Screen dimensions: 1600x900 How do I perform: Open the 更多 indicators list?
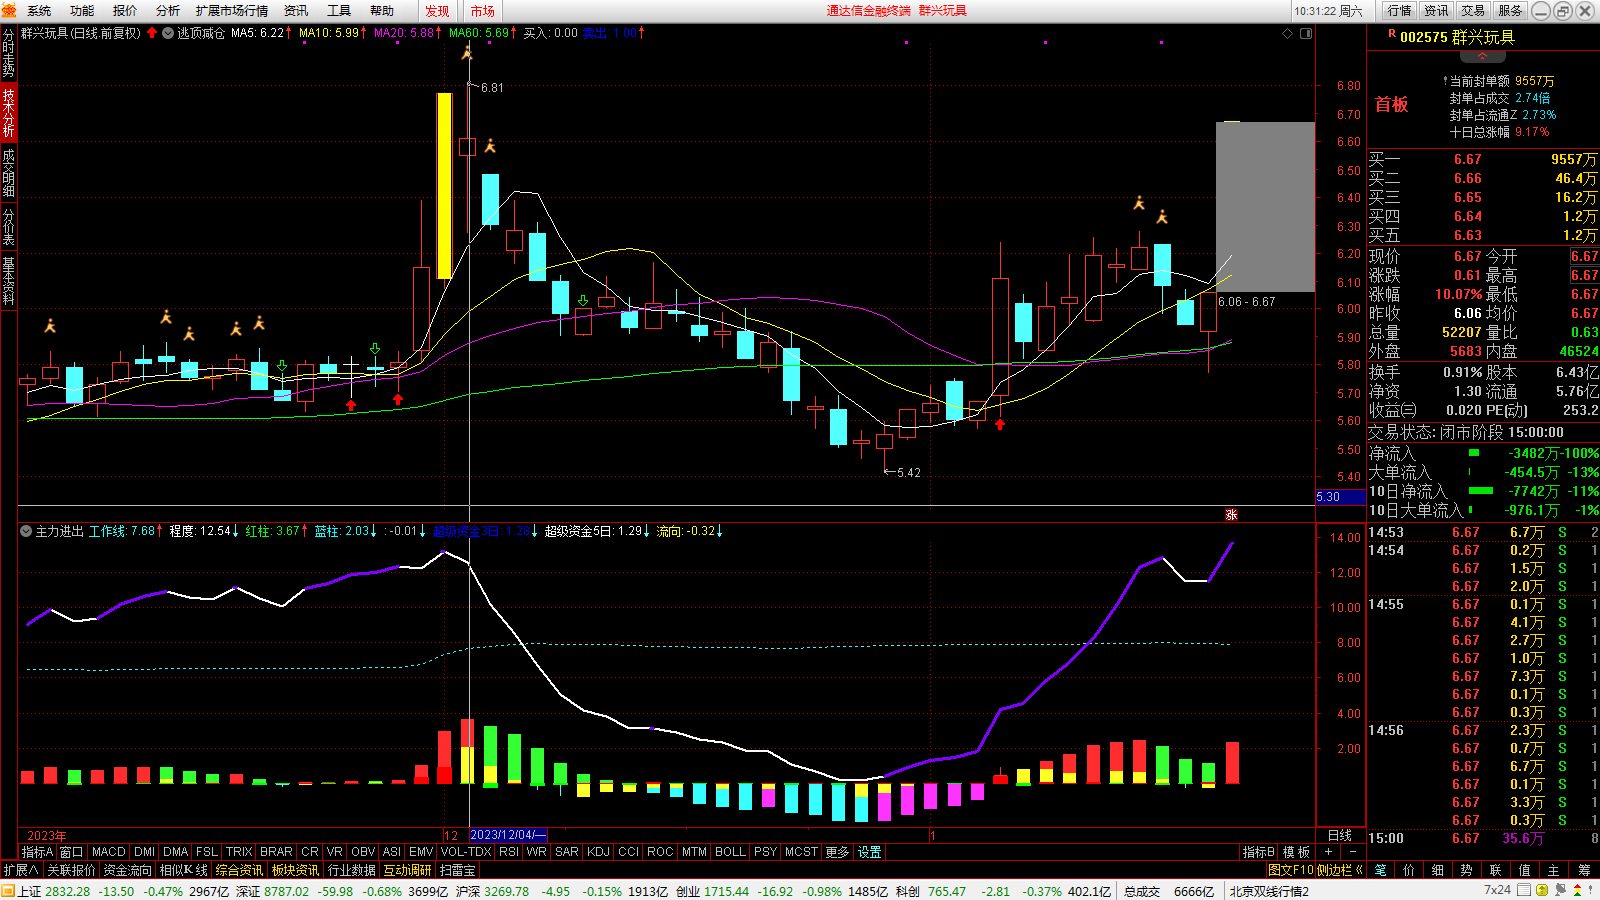pyautogui.click(x=837, y=852)
